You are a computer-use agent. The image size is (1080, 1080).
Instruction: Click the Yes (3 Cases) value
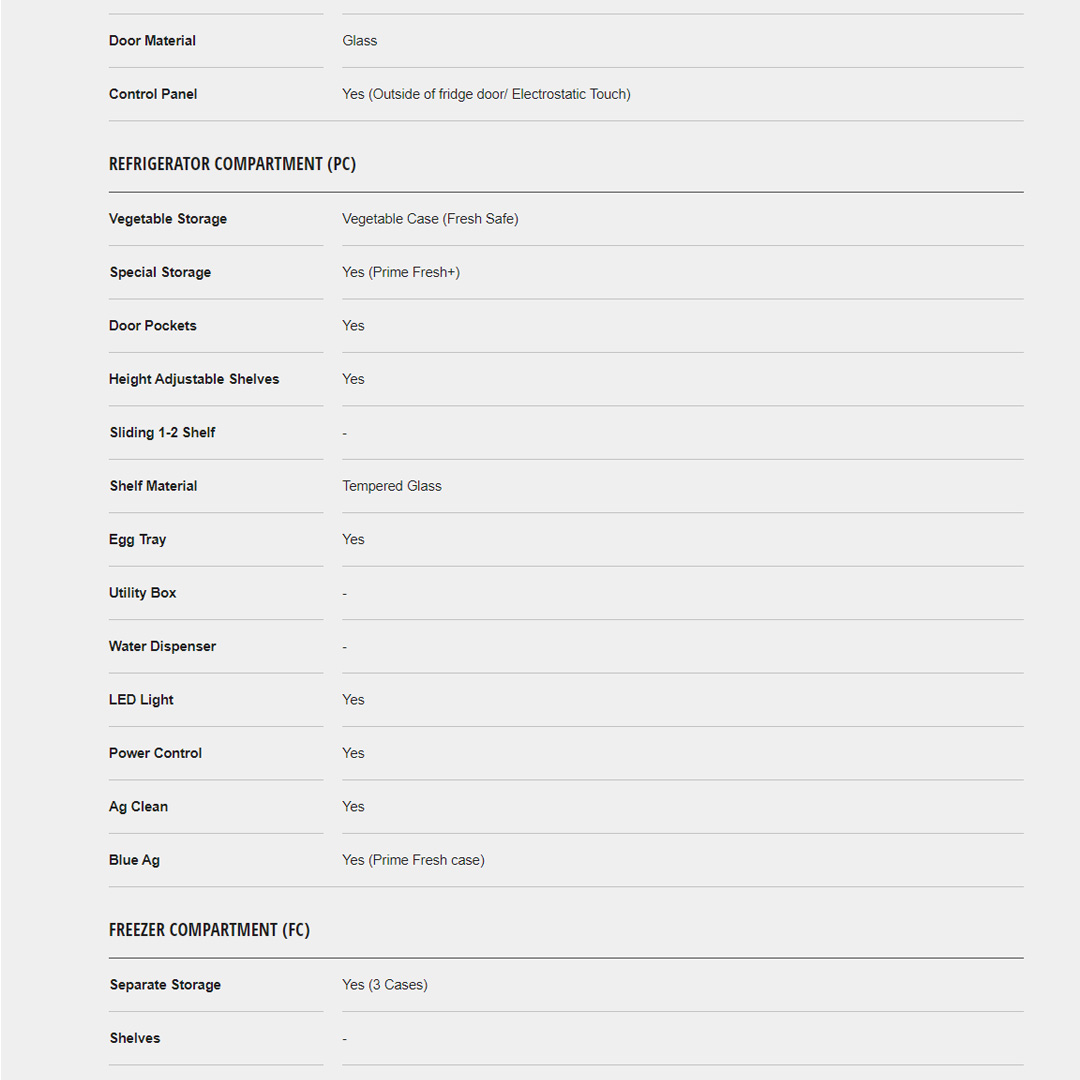(x=385, y=985)
